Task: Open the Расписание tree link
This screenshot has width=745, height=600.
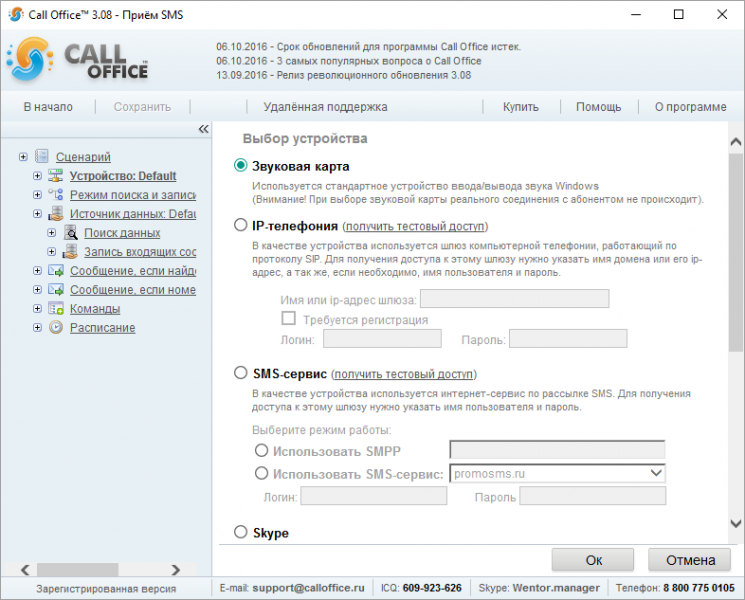Action: [x=103, y=328]
